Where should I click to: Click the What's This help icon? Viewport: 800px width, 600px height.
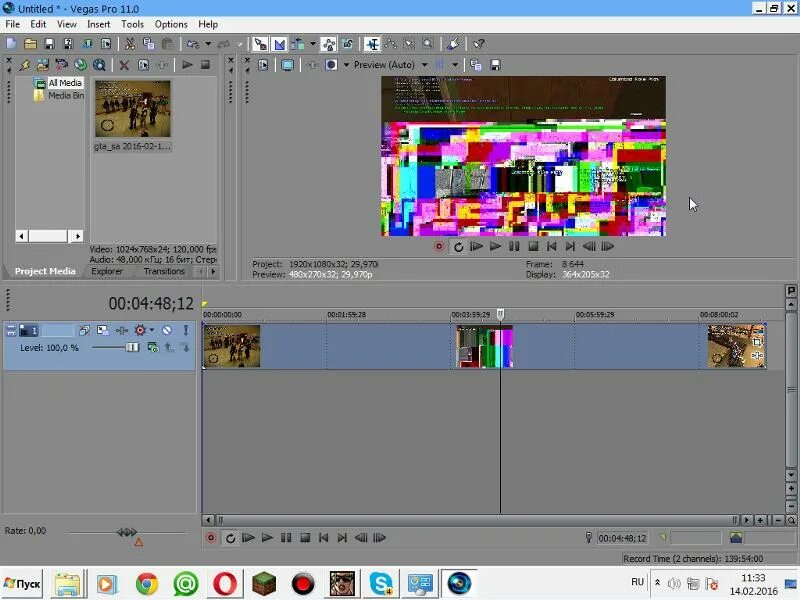[479, 44]
